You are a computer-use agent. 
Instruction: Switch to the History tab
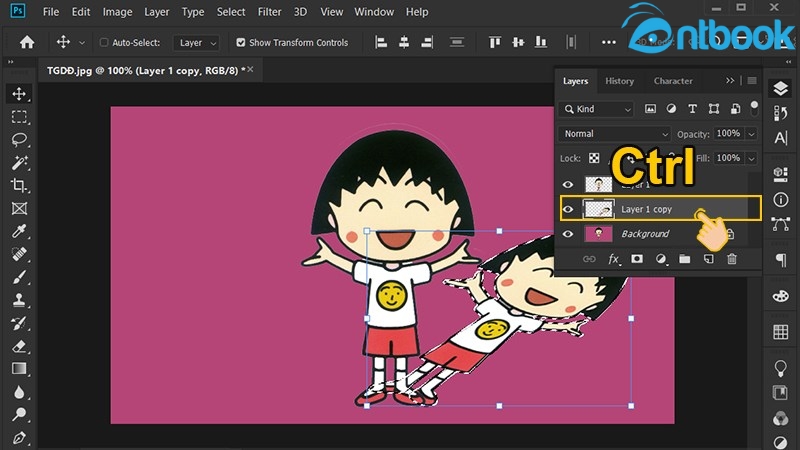619,81
